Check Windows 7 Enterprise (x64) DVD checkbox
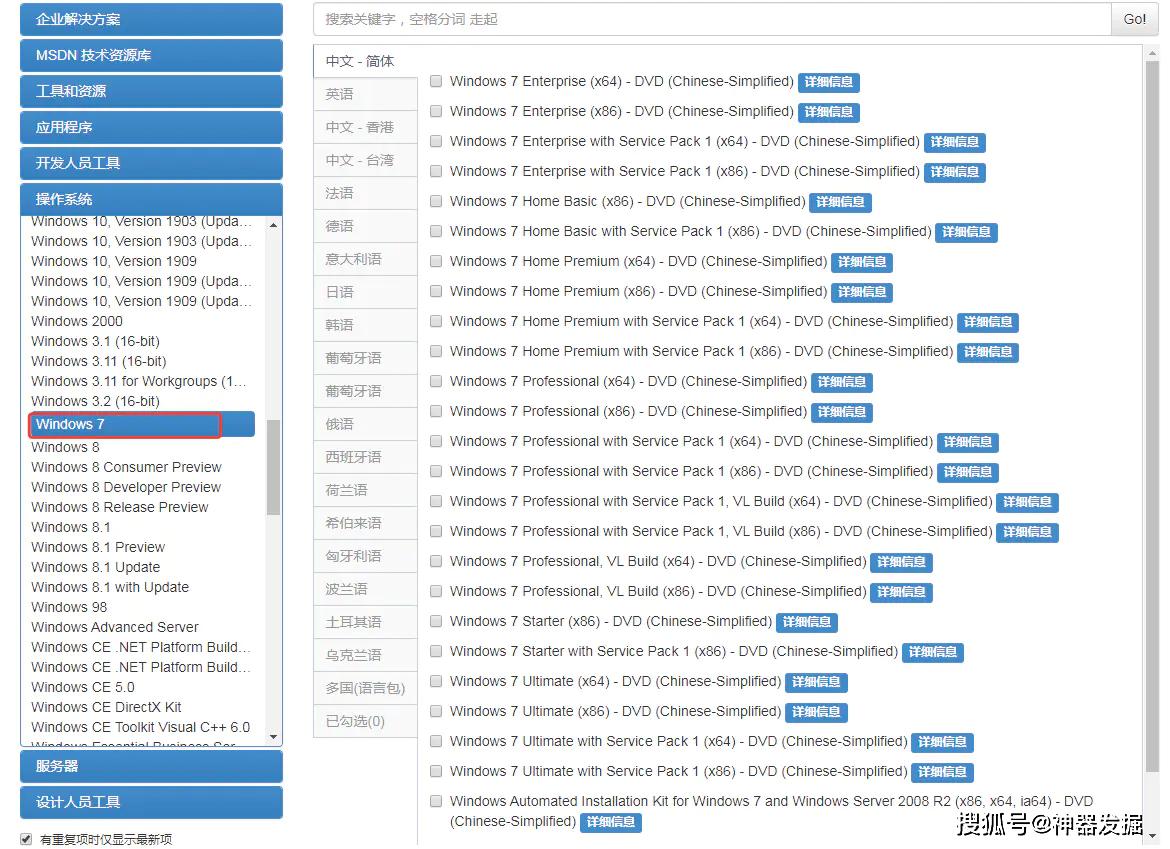 (436, 81)
